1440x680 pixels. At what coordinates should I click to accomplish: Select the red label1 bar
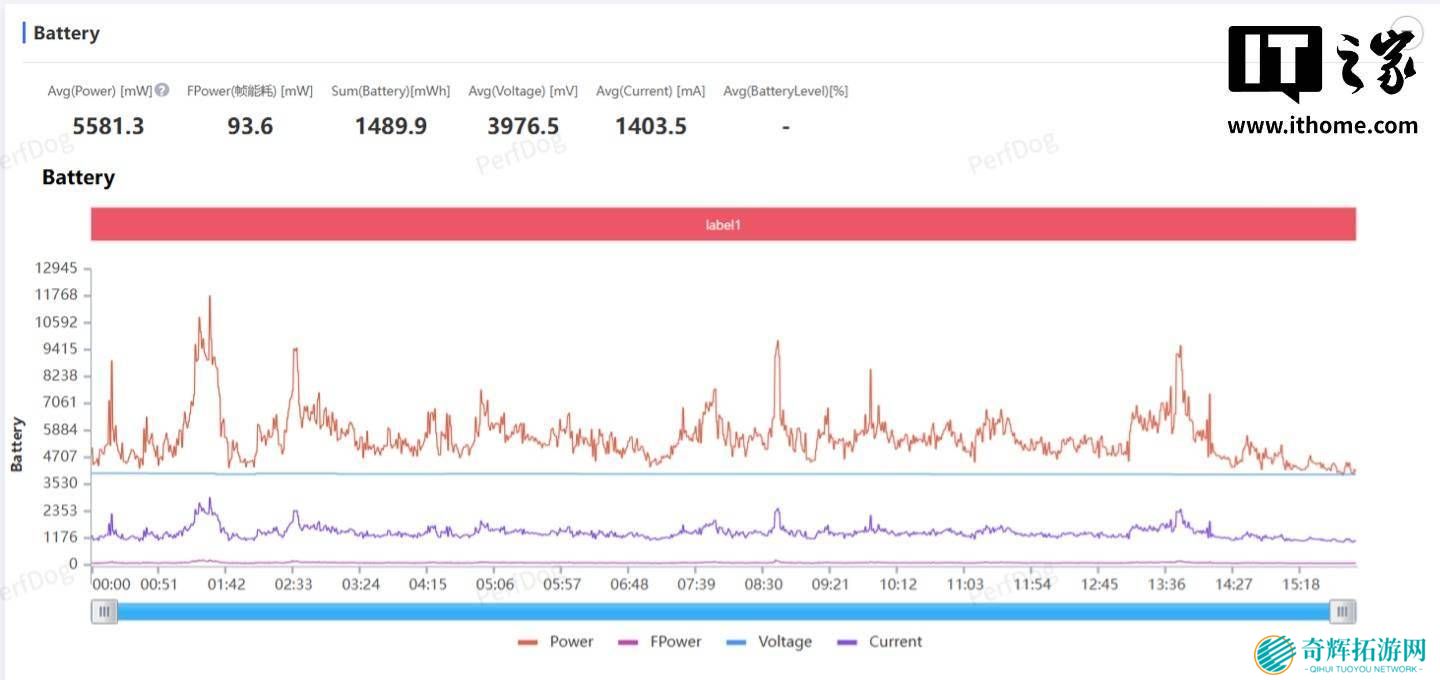pos(723,225)
